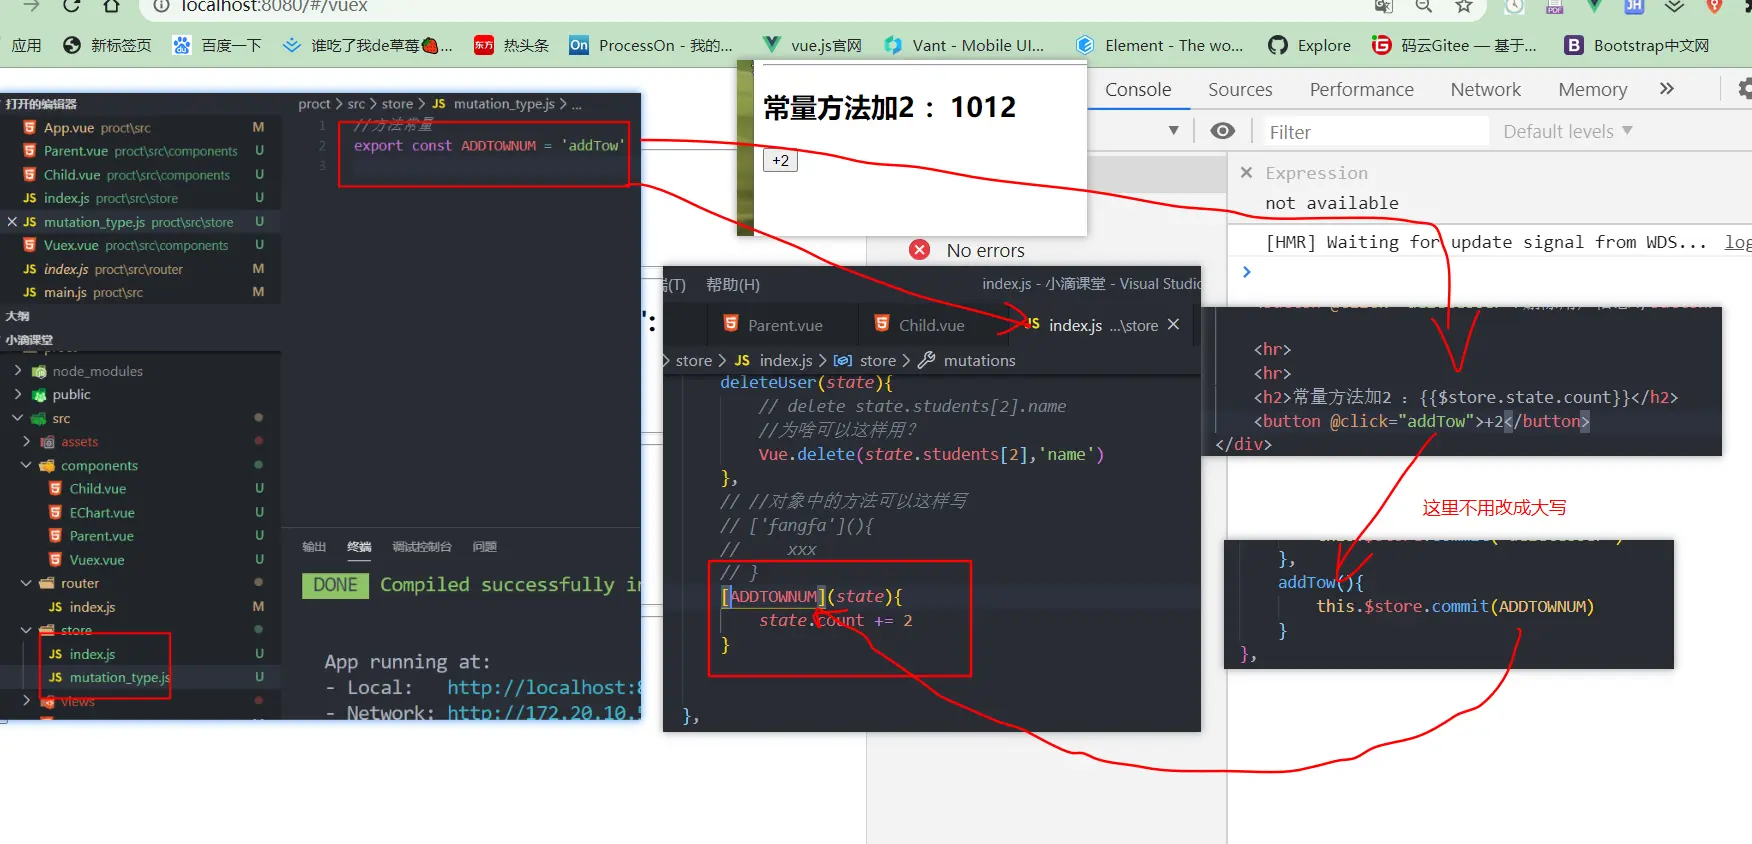Switch to the DevTools Sources tab

click(1240, 89)
